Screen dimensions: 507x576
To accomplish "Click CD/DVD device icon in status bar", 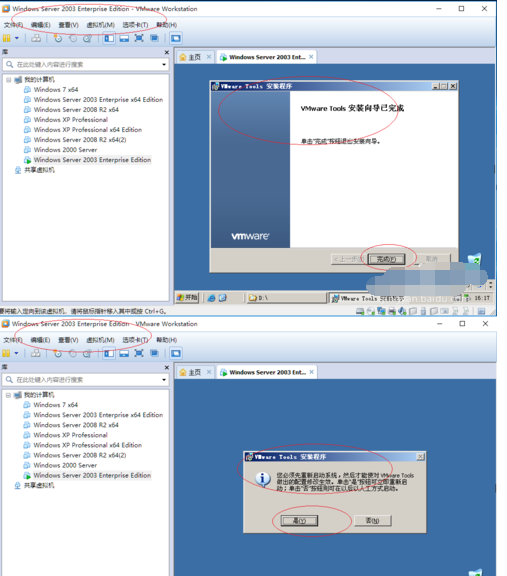I will click(371, 312).
